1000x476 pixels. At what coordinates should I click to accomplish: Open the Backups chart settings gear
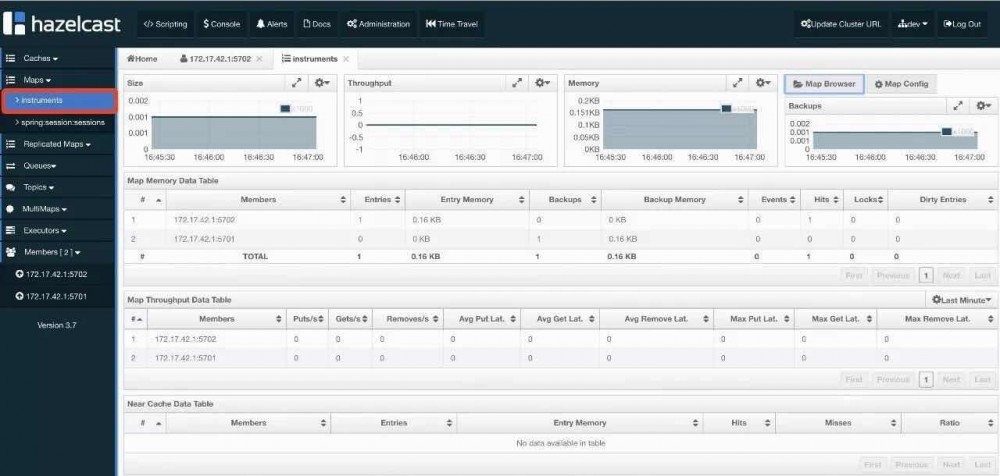tap(983, 106)
